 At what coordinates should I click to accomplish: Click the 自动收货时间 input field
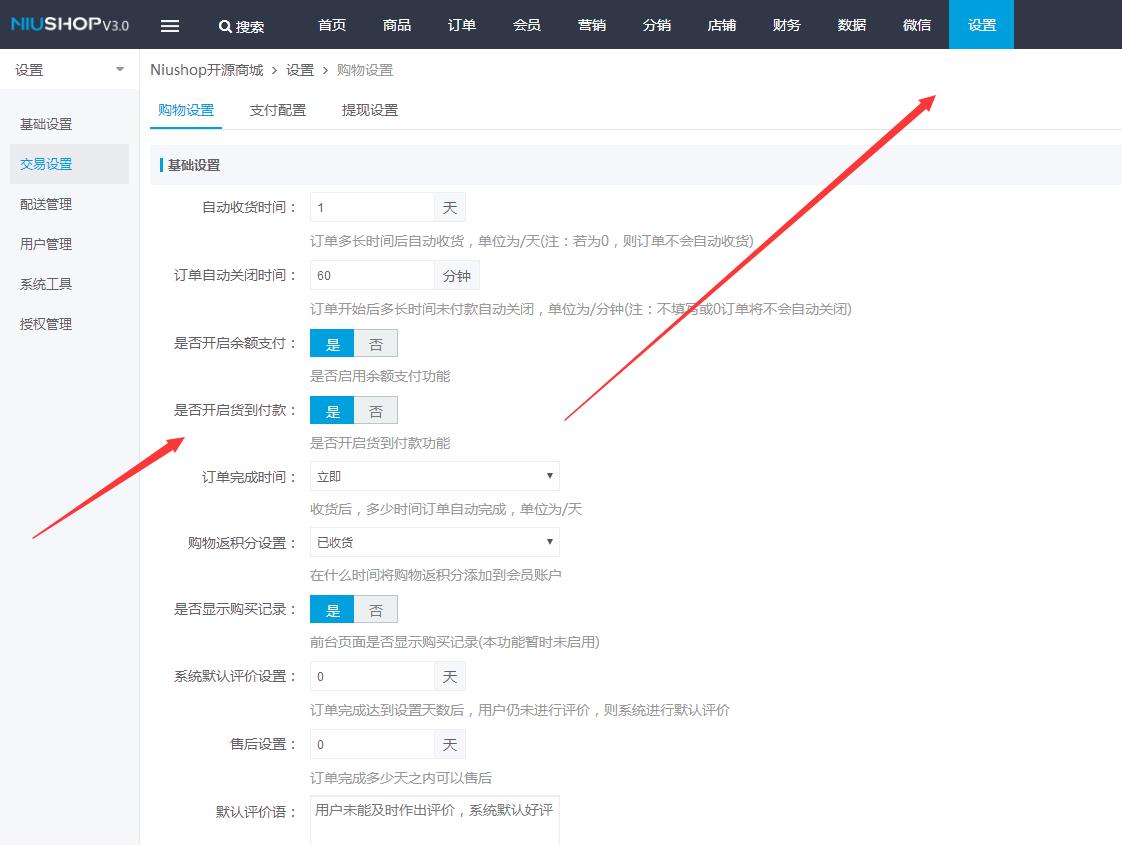[371, 207]
